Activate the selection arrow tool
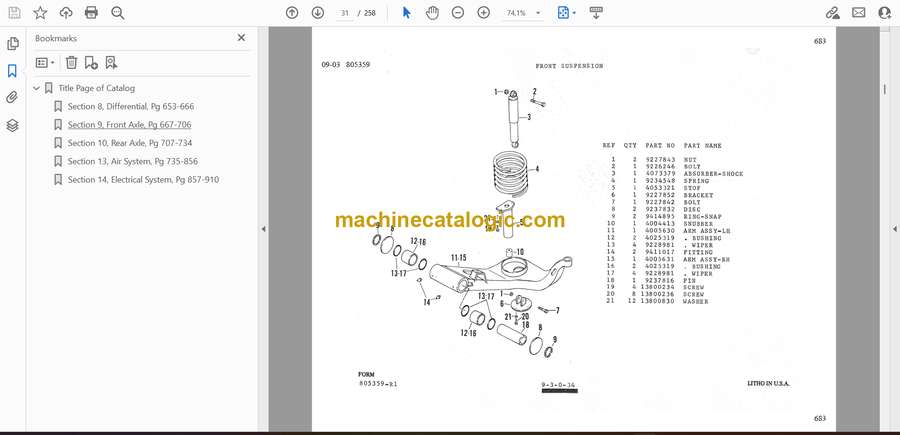The width and height of the screenshot is (900, 435). 406,13
